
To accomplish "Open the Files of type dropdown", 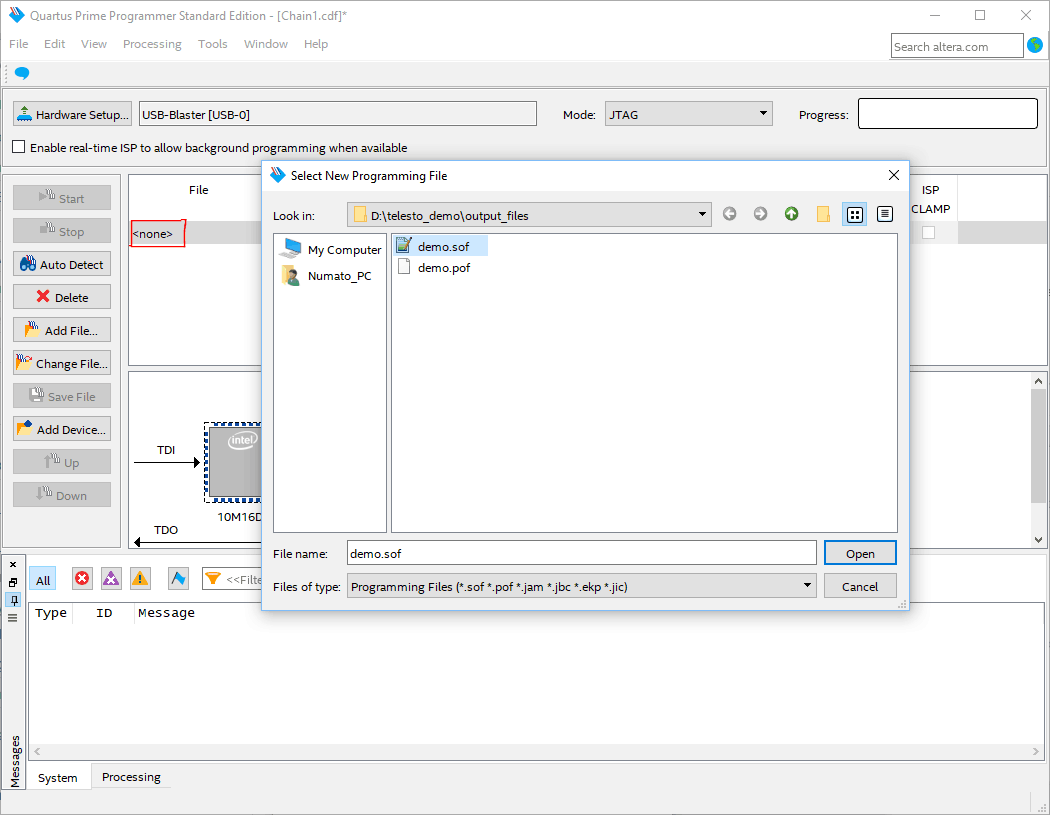I will (806, 587).
